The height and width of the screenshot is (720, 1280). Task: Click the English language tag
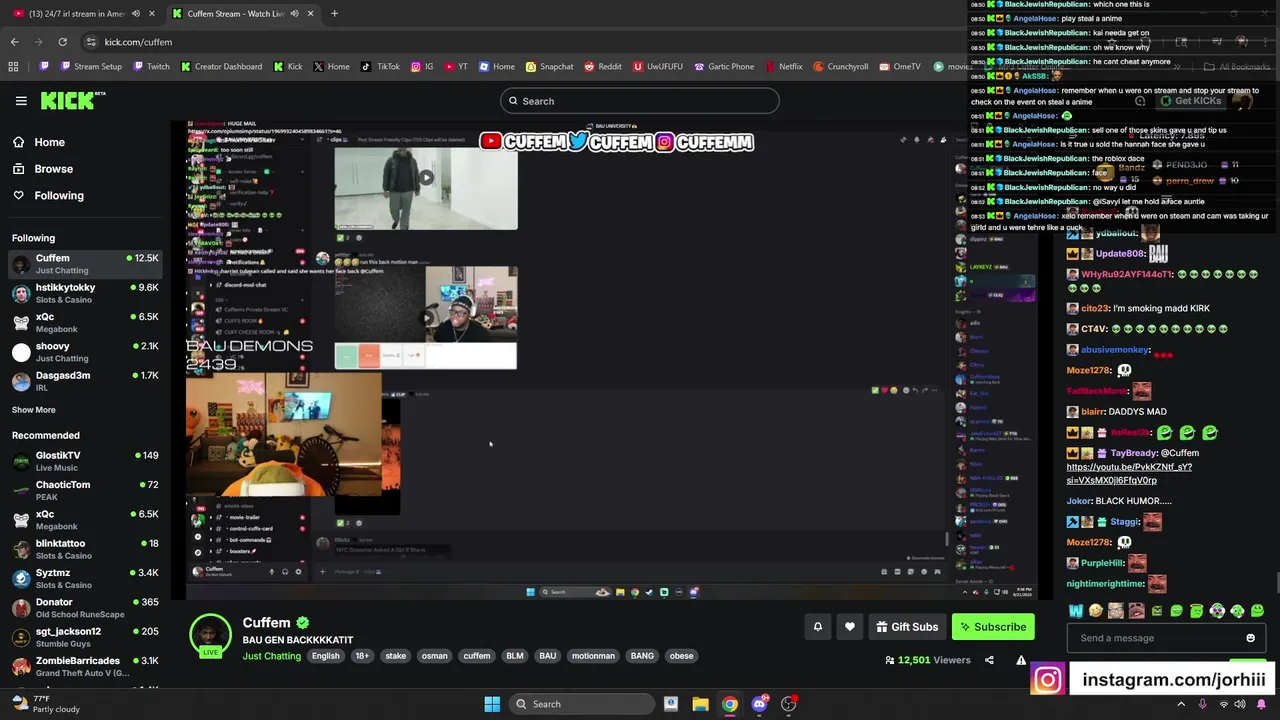(325, 656)
